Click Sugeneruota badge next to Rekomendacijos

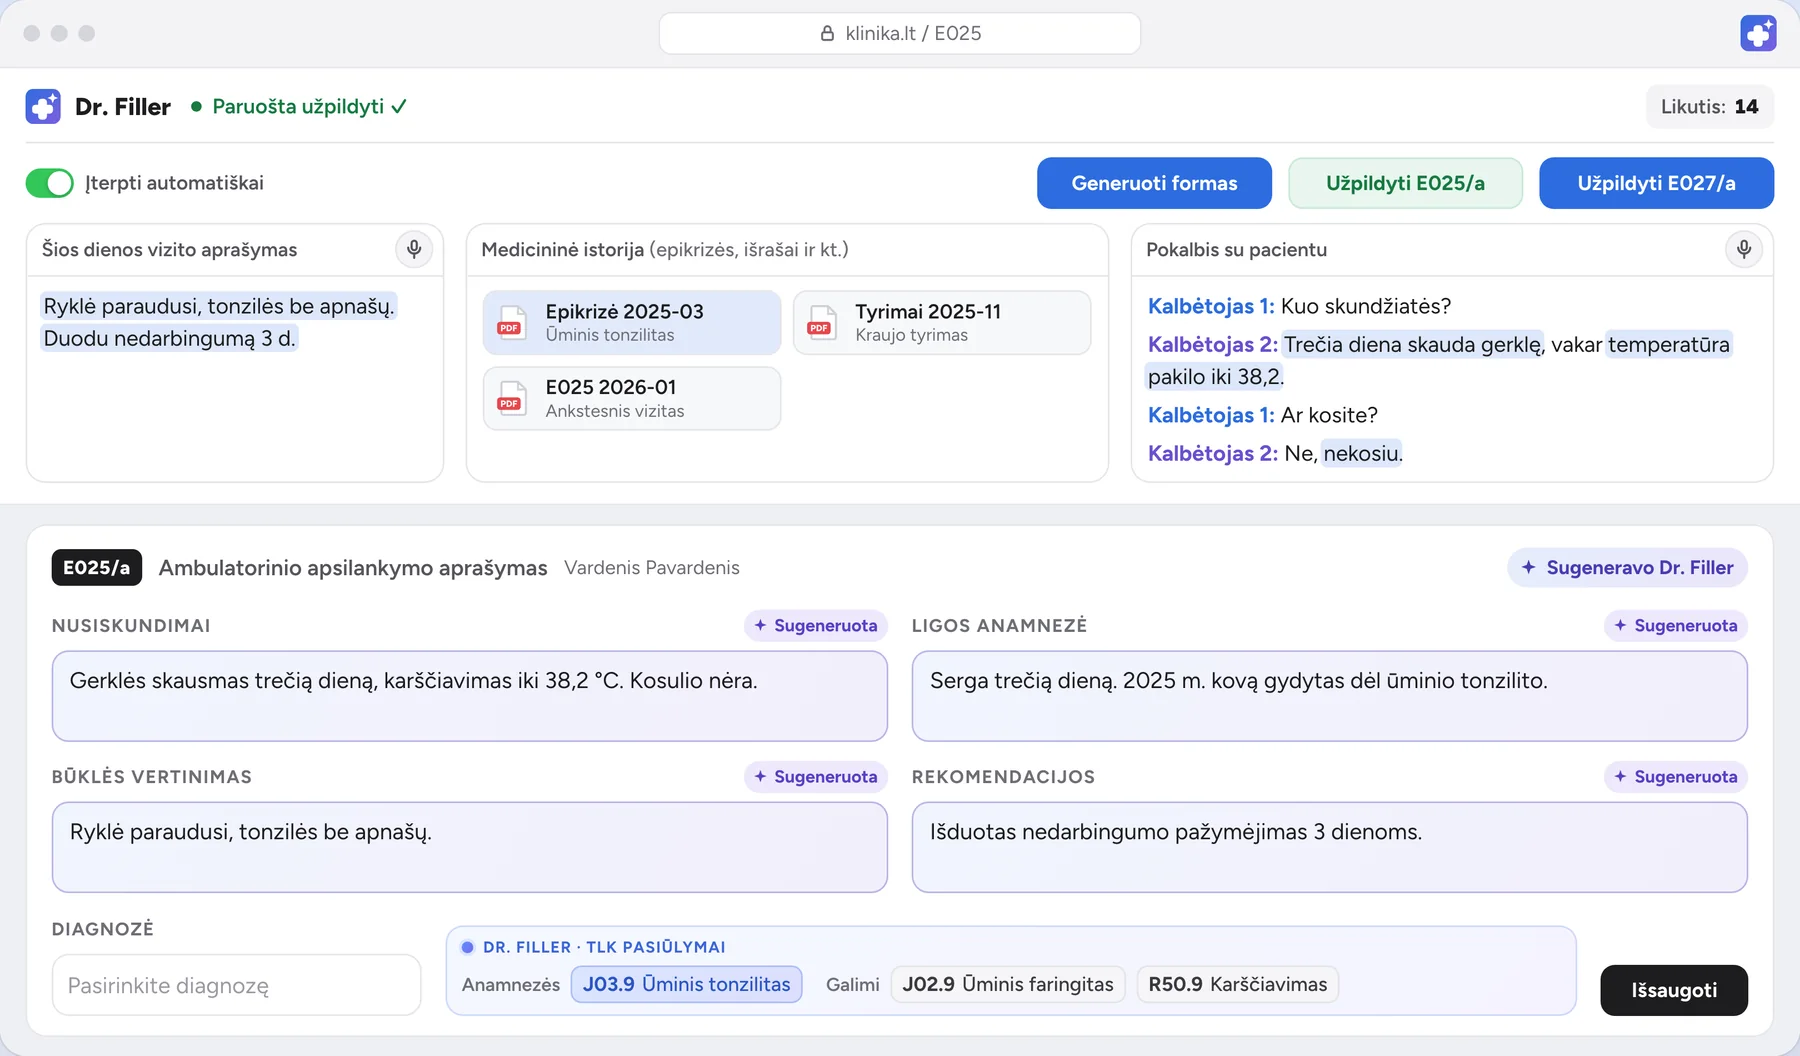1676,776
